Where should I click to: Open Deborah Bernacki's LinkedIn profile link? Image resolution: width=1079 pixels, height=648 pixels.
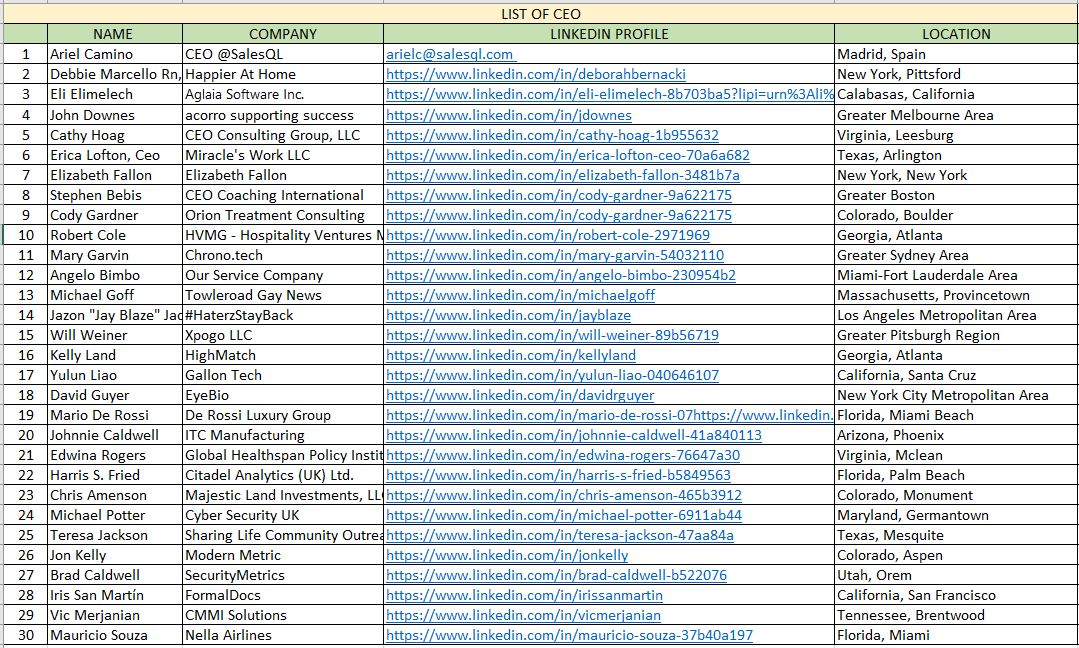pos(535,74)
